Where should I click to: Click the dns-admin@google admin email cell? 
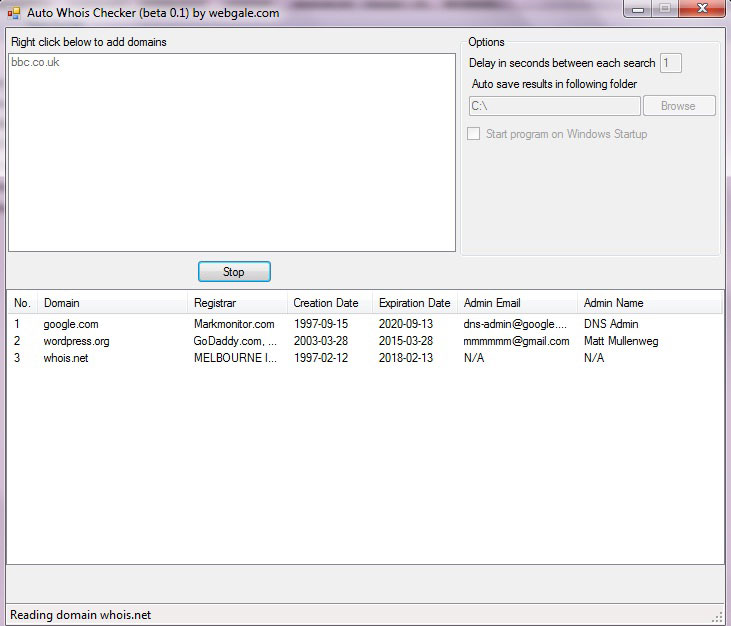[x=515, y=324]
